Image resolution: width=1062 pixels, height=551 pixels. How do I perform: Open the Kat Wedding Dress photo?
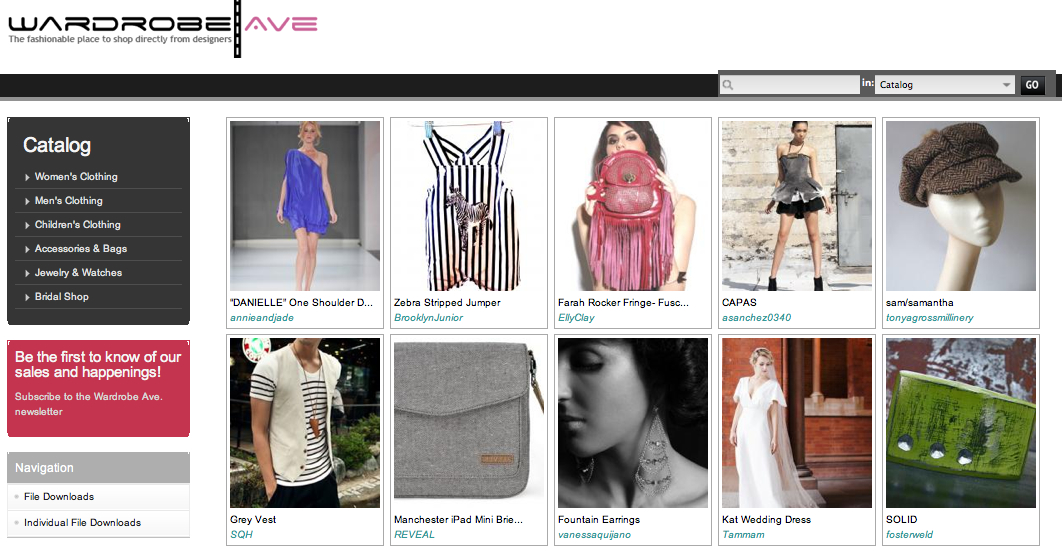(x=796, y=423)
